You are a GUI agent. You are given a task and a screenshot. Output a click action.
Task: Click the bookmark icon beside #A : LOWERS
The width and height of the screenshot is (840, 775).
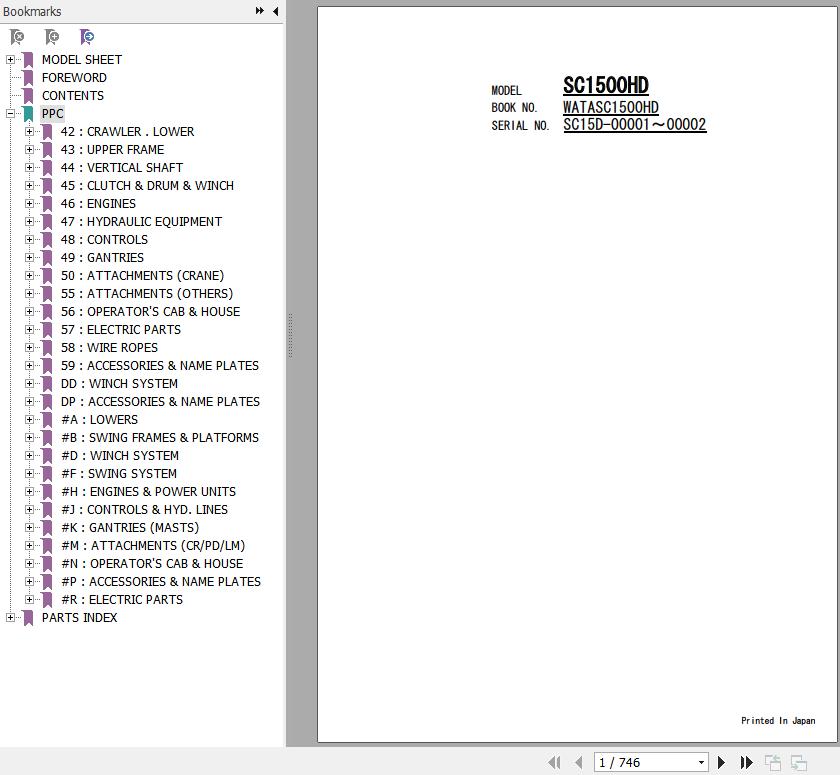[47, 419]
